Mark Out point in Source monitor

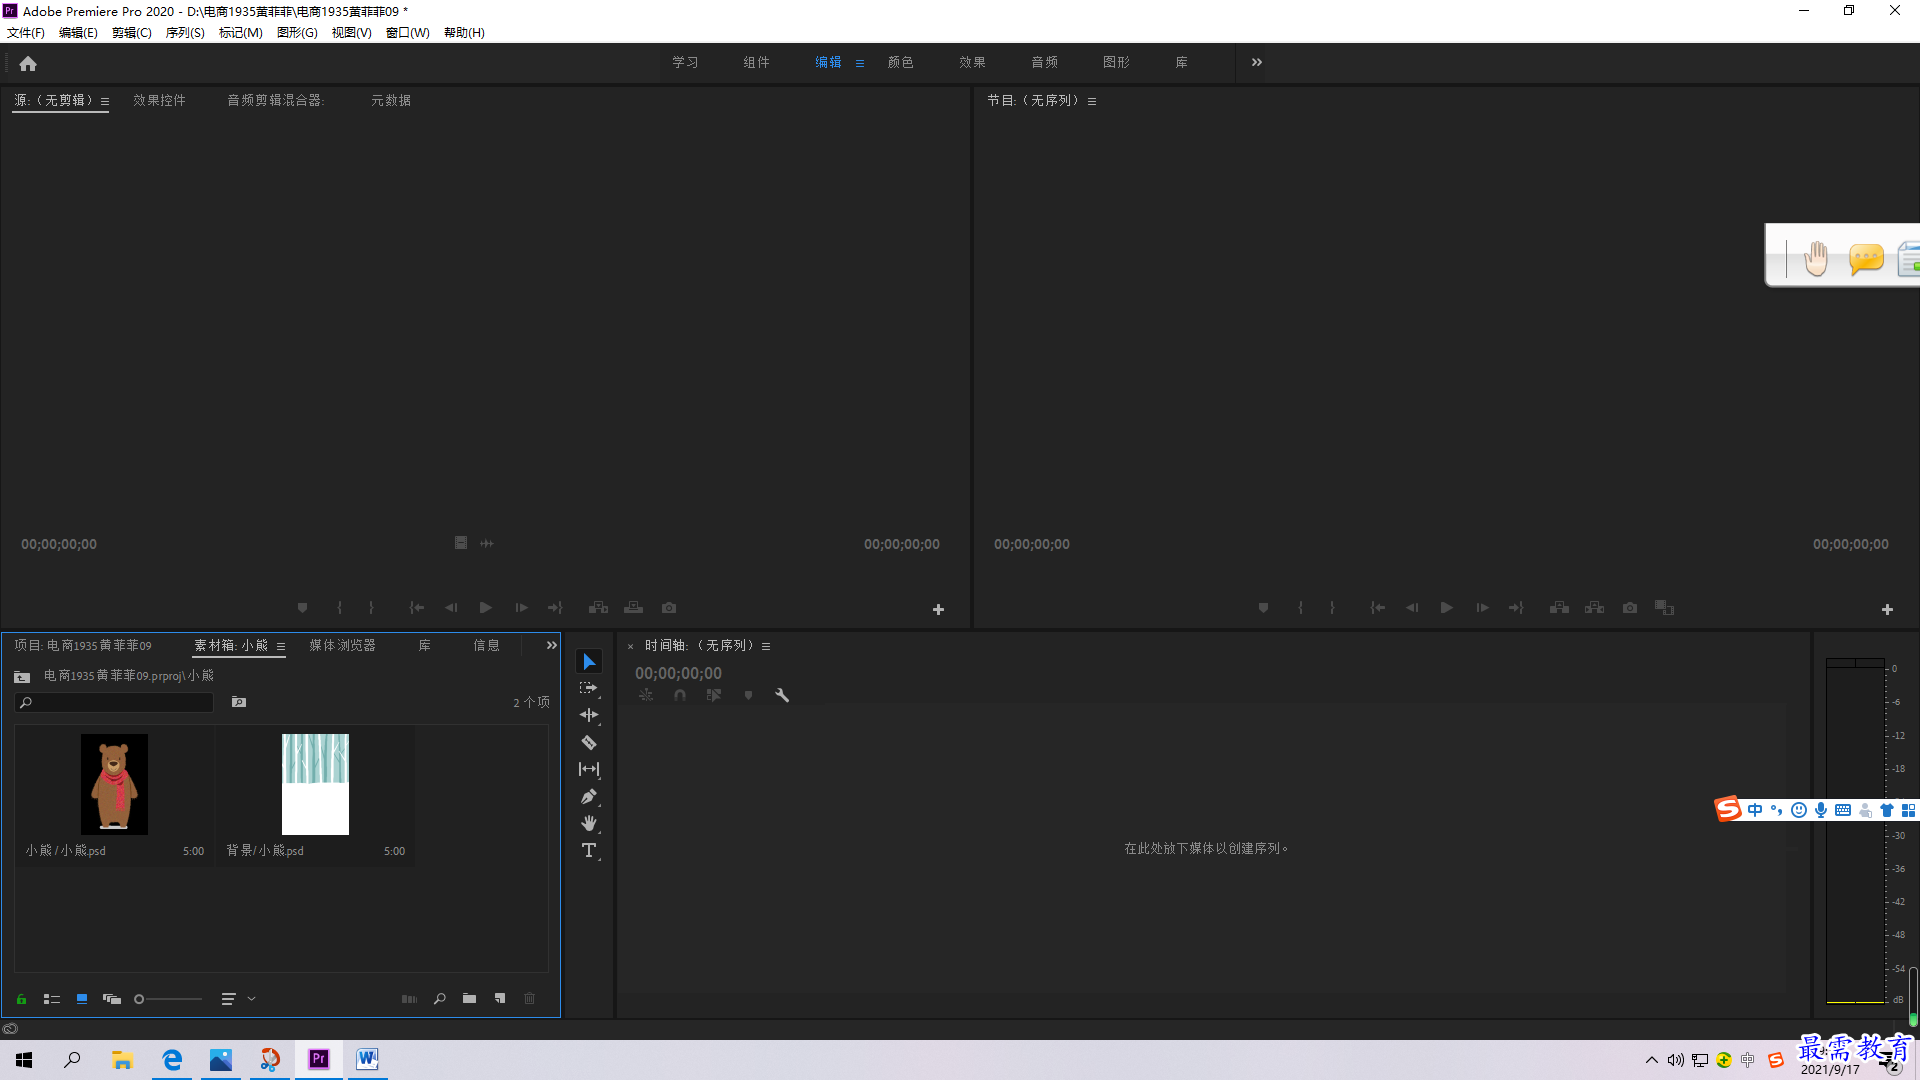coord(371,608)
